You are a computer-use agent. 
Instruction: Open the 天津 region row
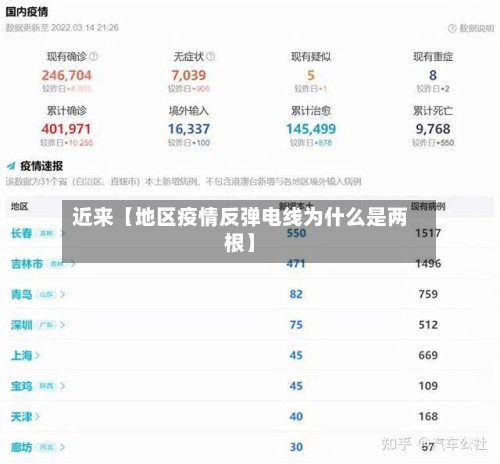pyautogui.click(x=250, y=417)
